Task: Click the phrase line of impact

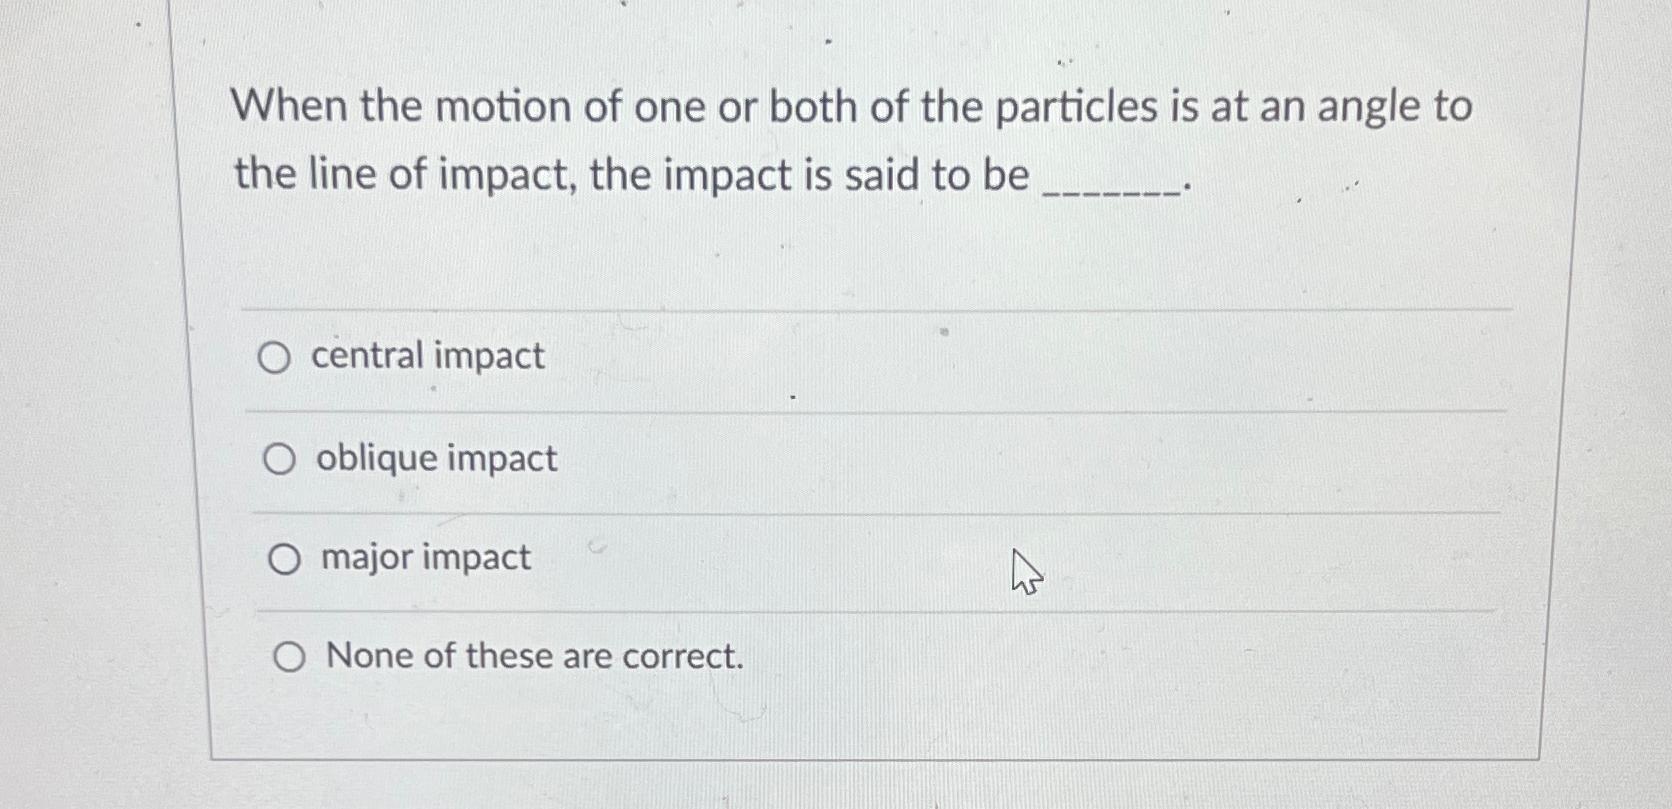Action: tap(440, 175)
